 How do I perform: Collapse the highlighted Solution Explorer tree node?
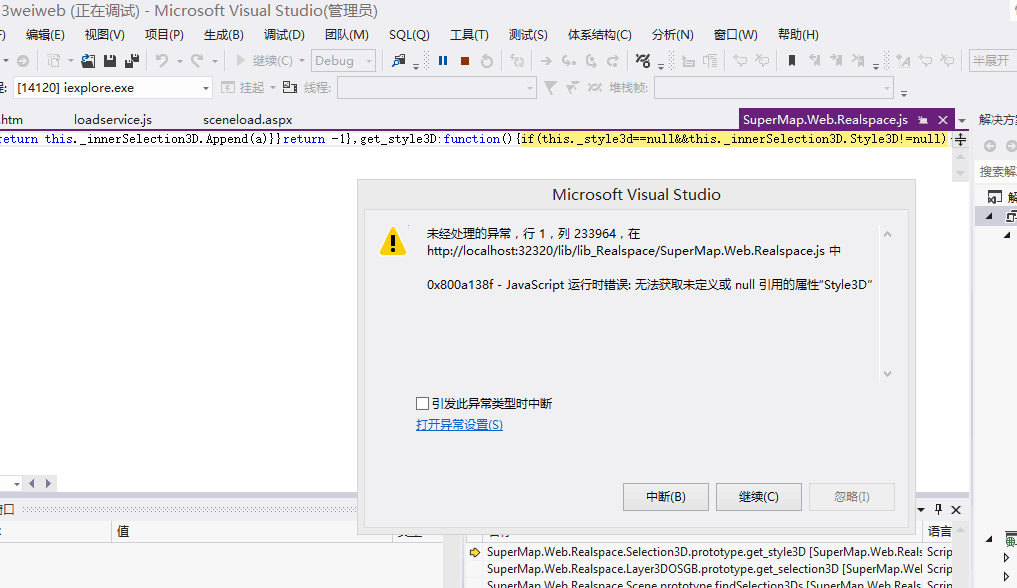[989, 216]
